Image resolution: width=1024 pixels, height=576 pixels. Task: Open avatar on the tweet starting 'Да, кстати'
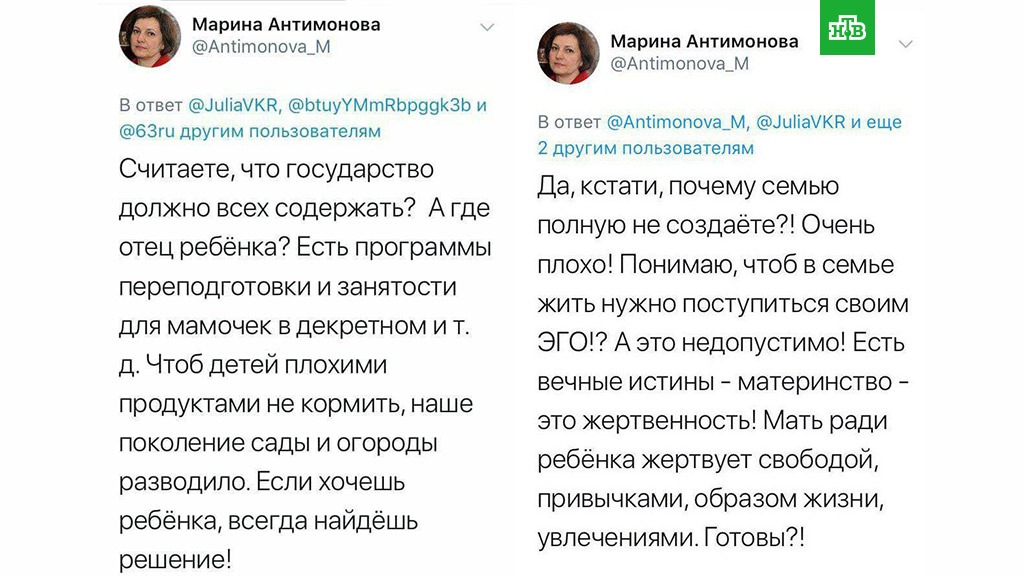point(568,52)
